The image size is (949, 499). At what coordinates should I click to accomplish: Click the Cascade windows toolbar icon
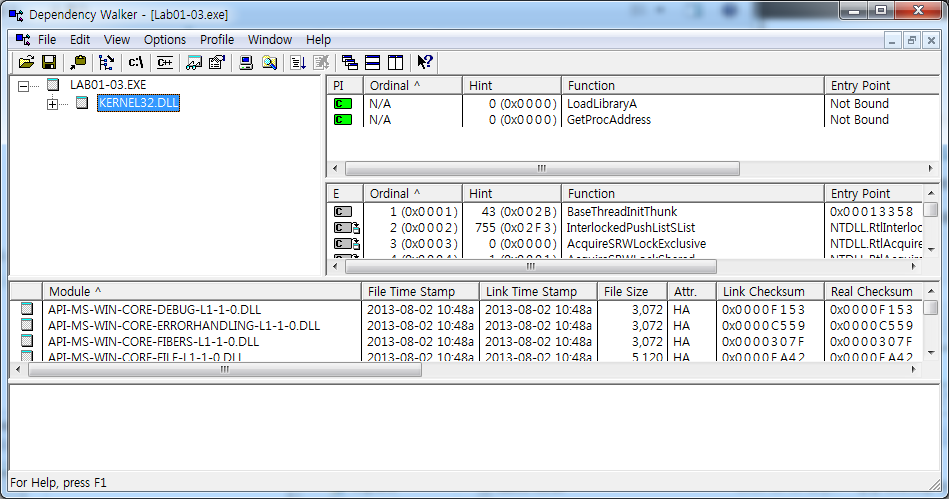(x=349, y=62)
